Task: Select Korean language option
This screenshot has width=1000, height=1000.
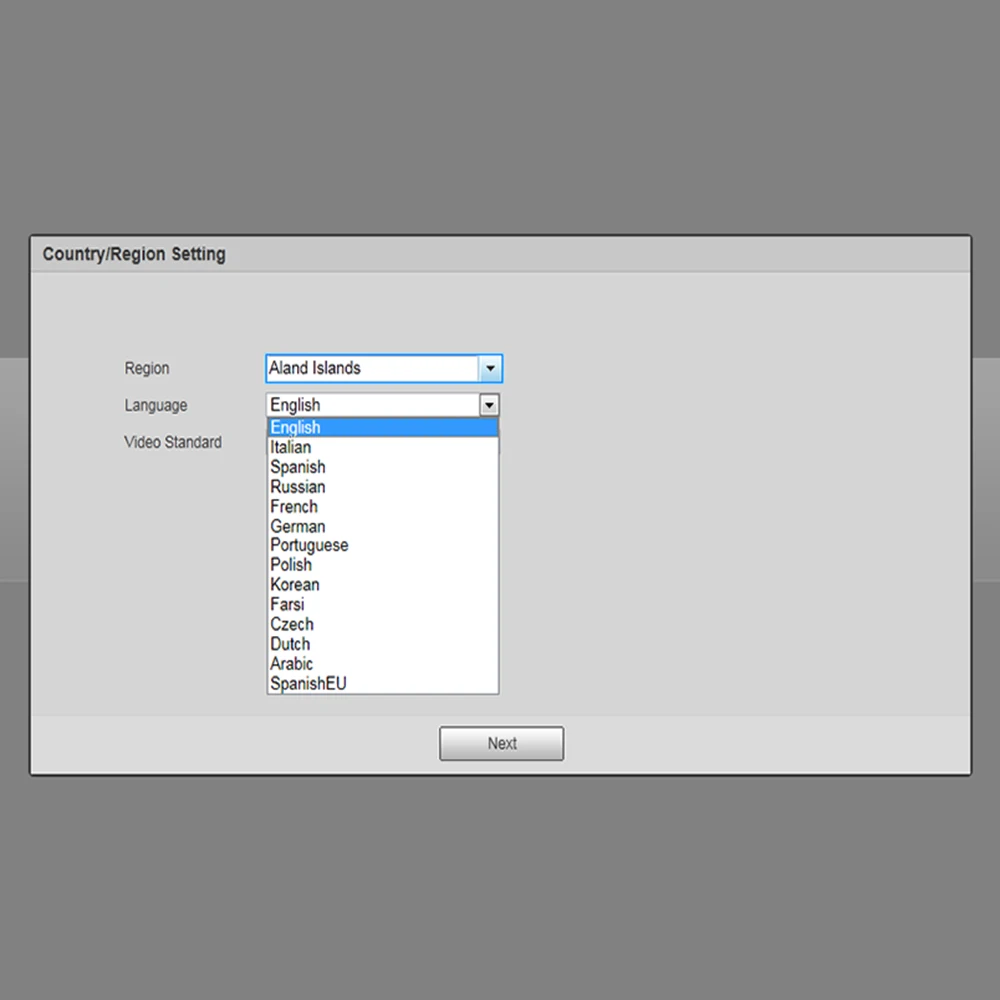Action: [383, 584]
